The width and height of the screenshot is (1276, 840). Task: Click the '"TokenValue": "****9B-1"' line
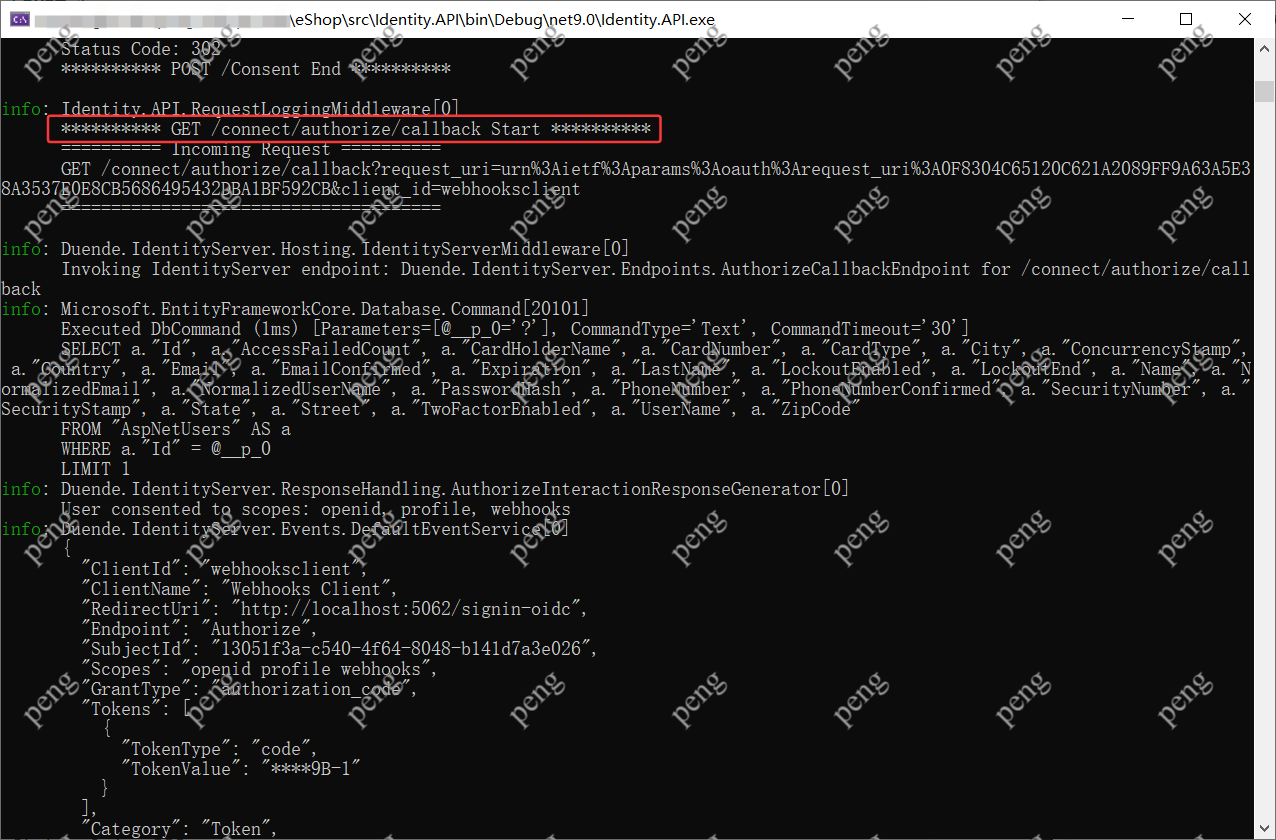(x=241, y=769)
